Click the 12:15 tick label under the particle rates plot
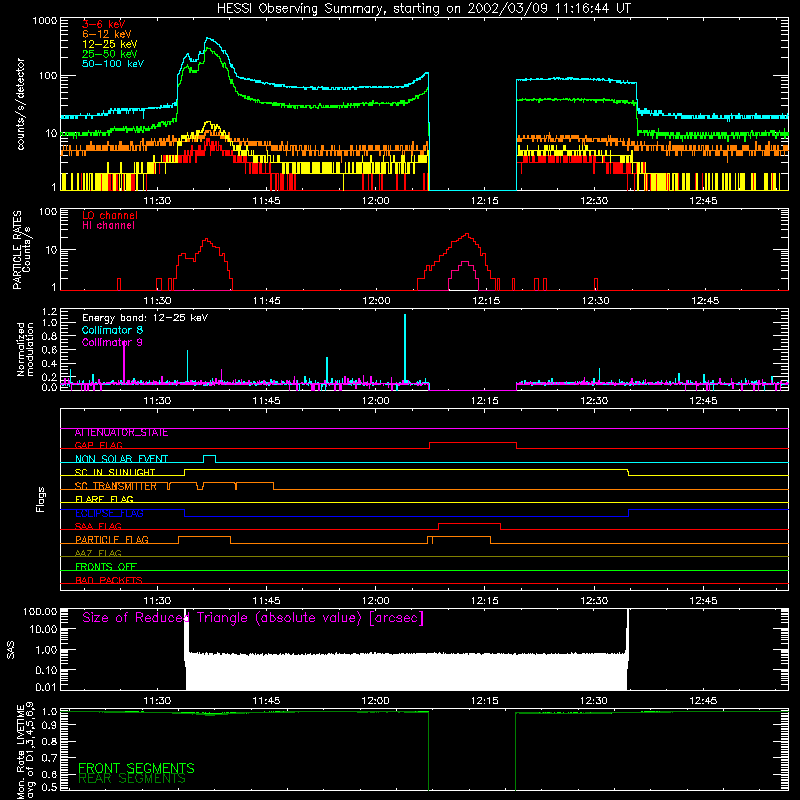Viewport: 800px width, 800px height. tap(486, 301)
